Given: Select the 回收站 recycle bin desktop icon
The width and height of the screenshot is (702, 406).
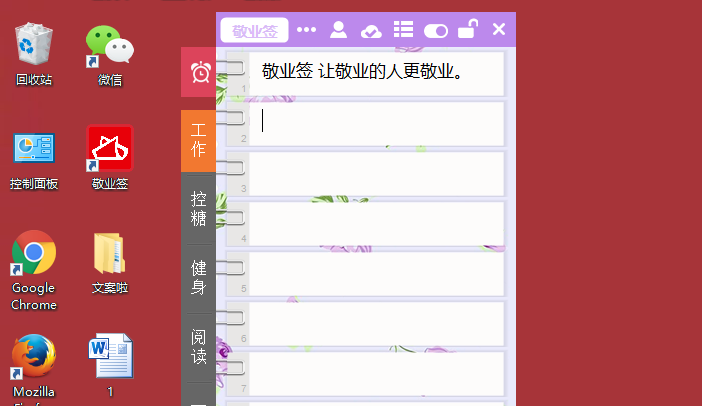Looking at the screenshot, I should coord(34,54).
